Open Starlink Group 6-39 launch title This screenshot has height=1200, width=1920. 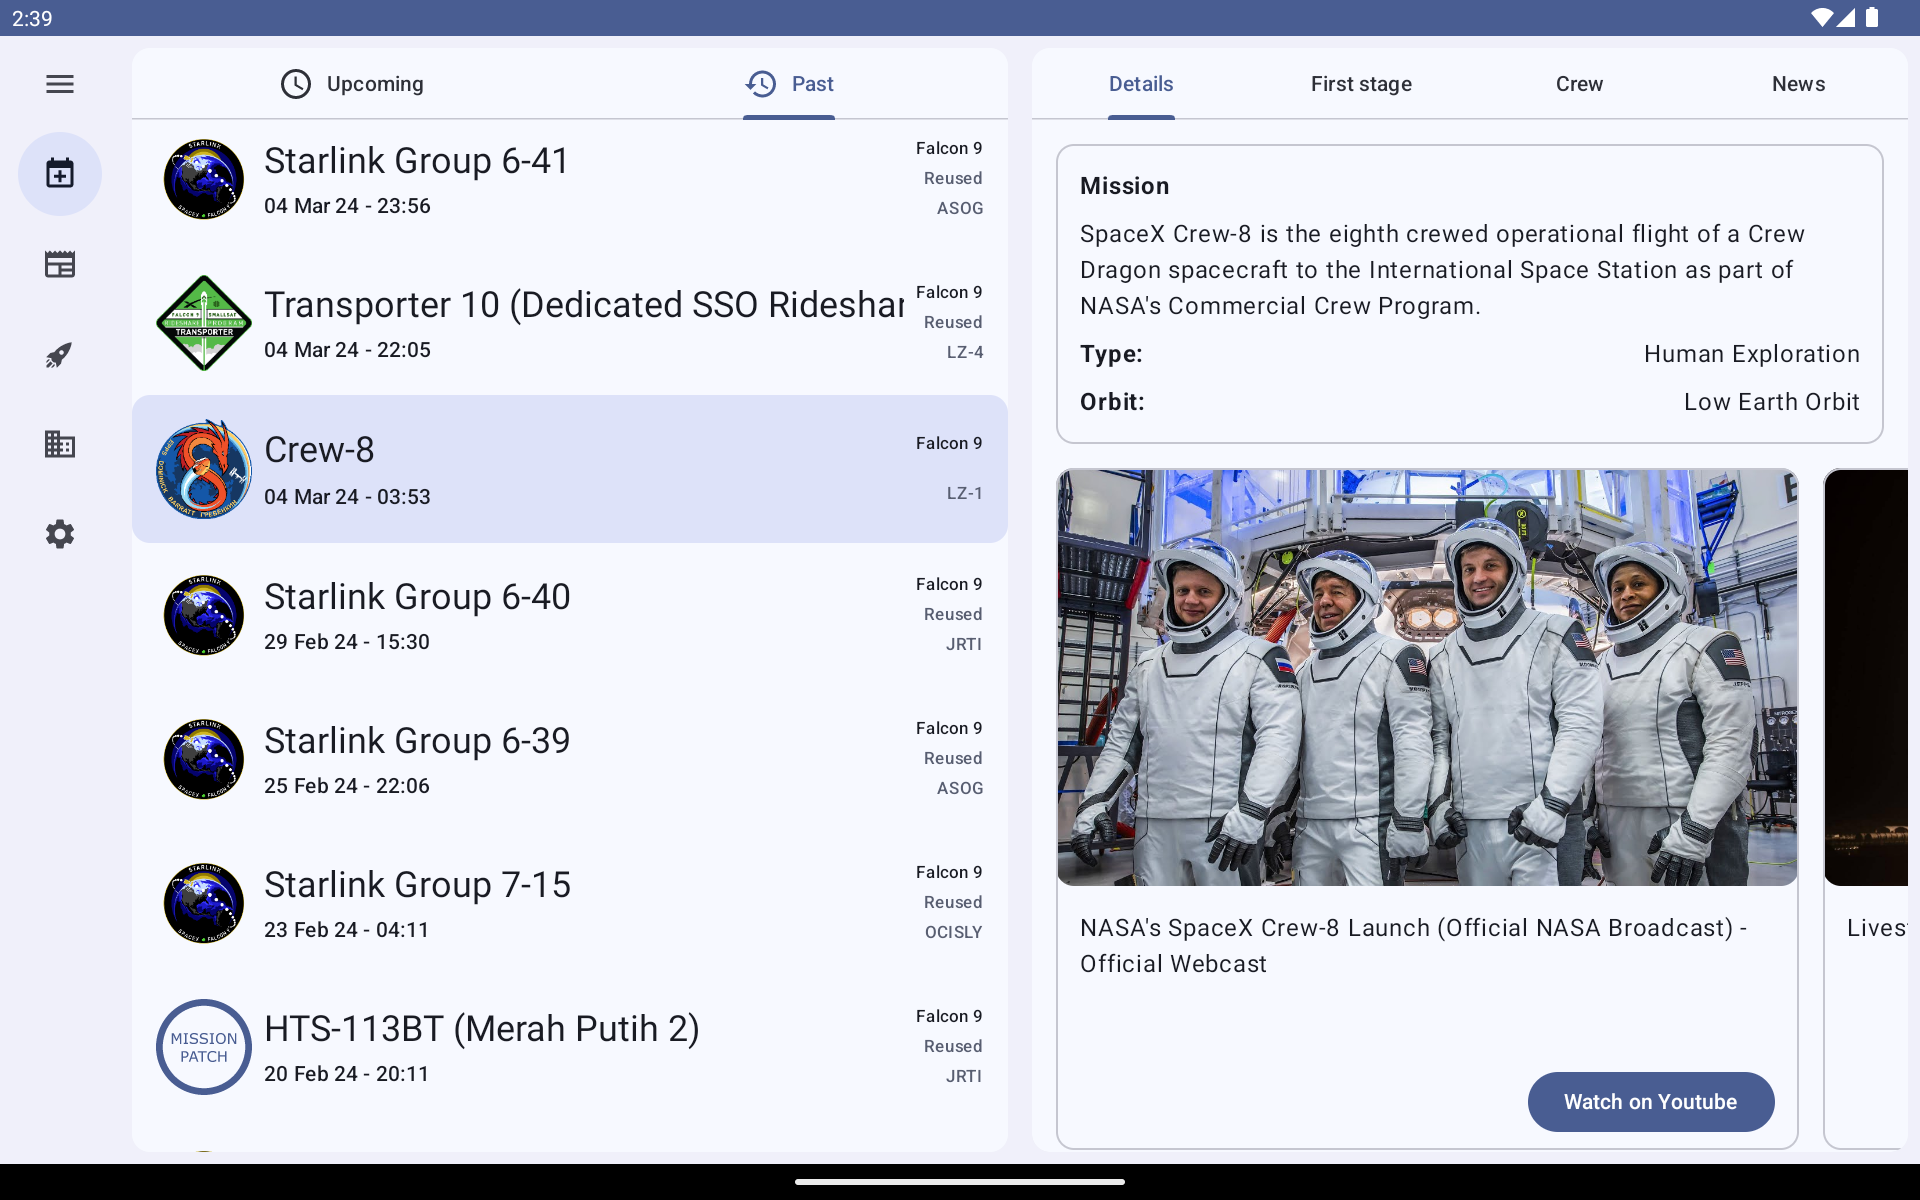click(x=417, y=741)
